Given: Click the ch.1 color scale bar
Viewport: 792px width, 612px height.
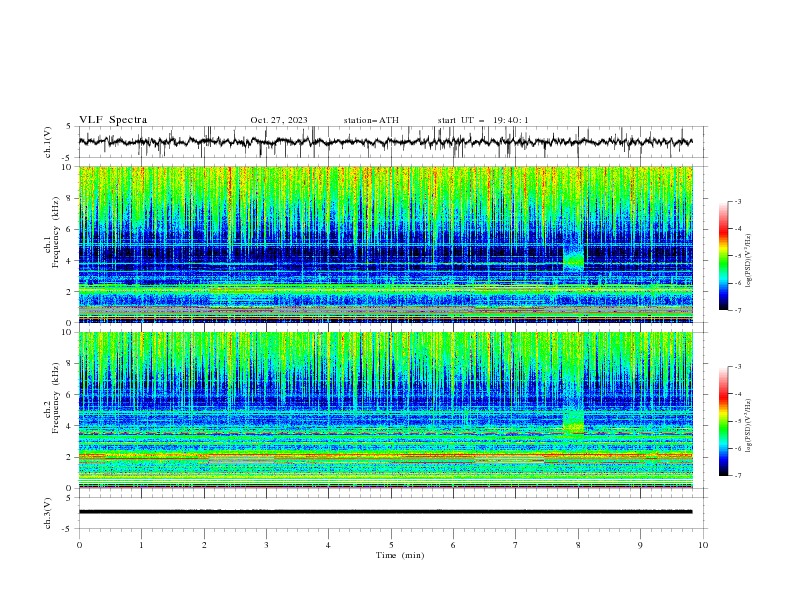Looking at the screenshot, I should click(724, 256).
